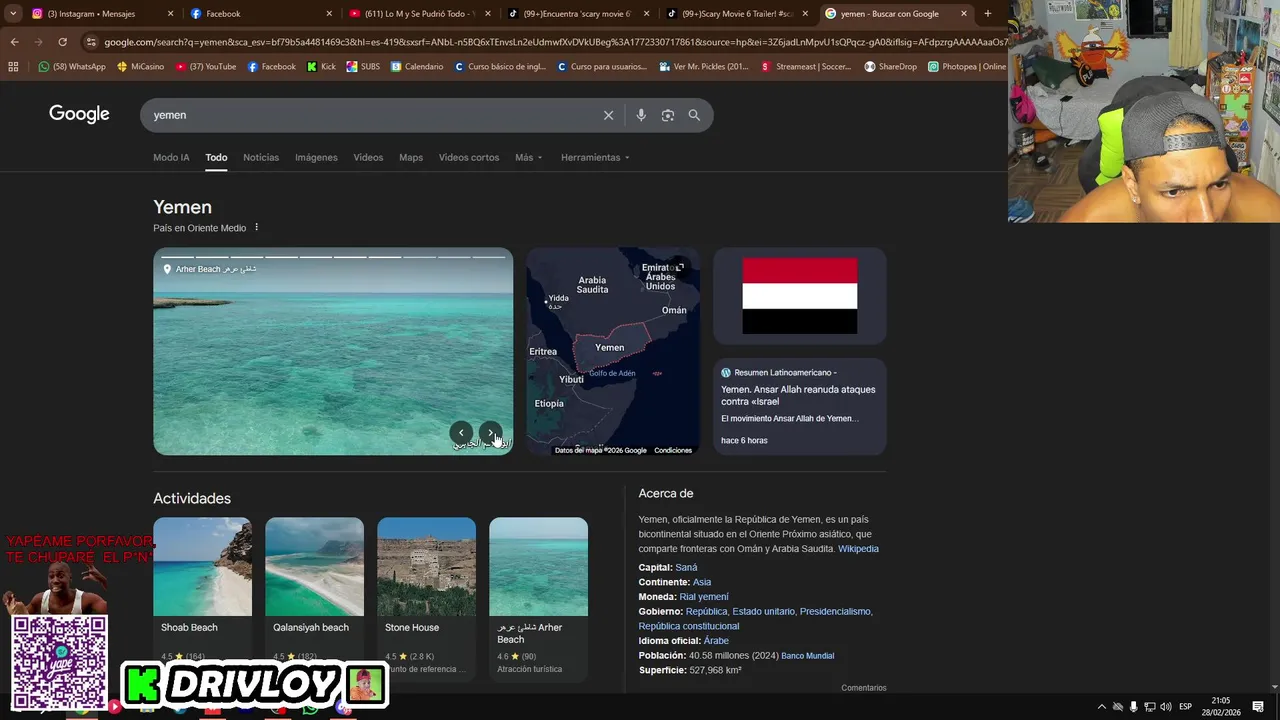Select the Videos results tab

(368, 157)
